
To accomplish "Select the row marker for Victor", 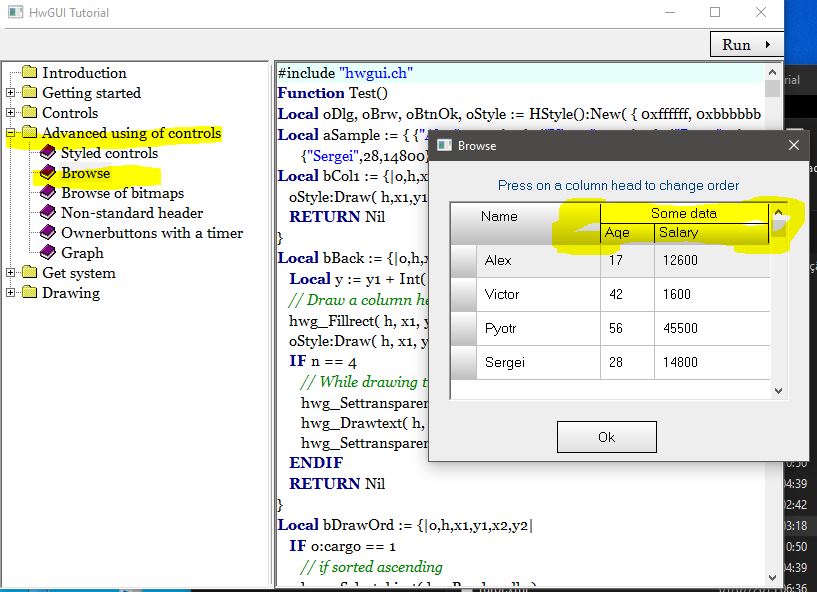I will (463, 295).
